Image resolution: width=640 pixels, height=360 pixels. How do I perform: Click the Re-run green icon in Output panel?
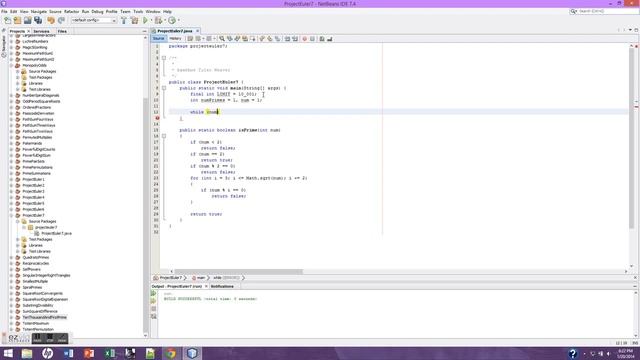click(153, 293)
